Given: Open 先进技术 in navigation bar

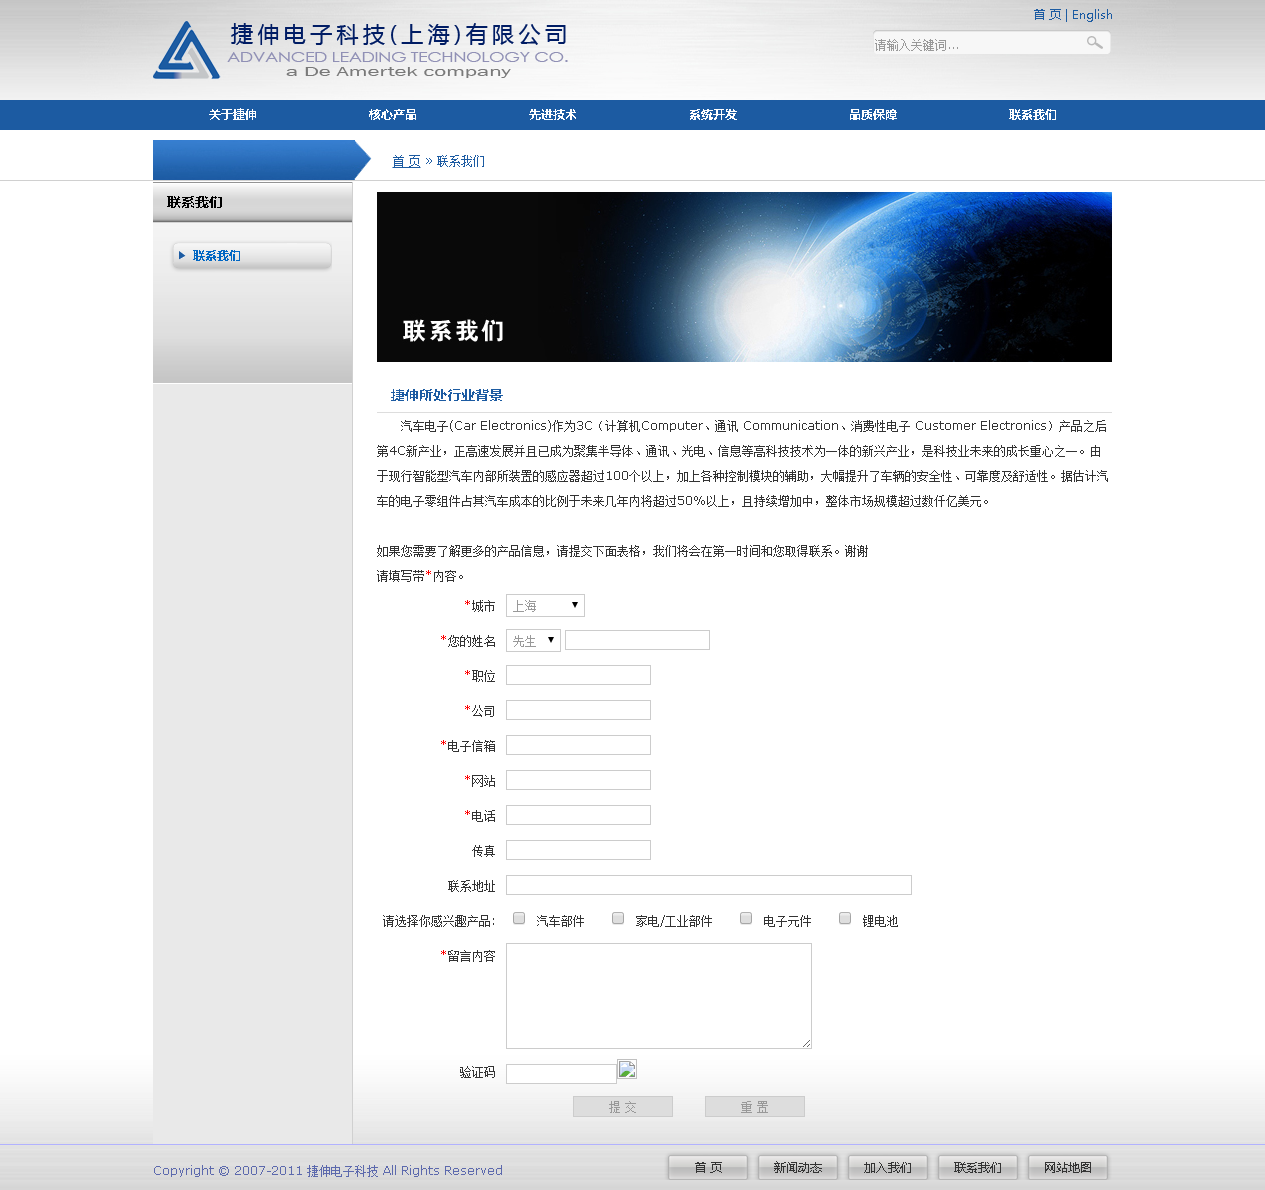Looking at the screenshot, I should click(x=553, y=115).
